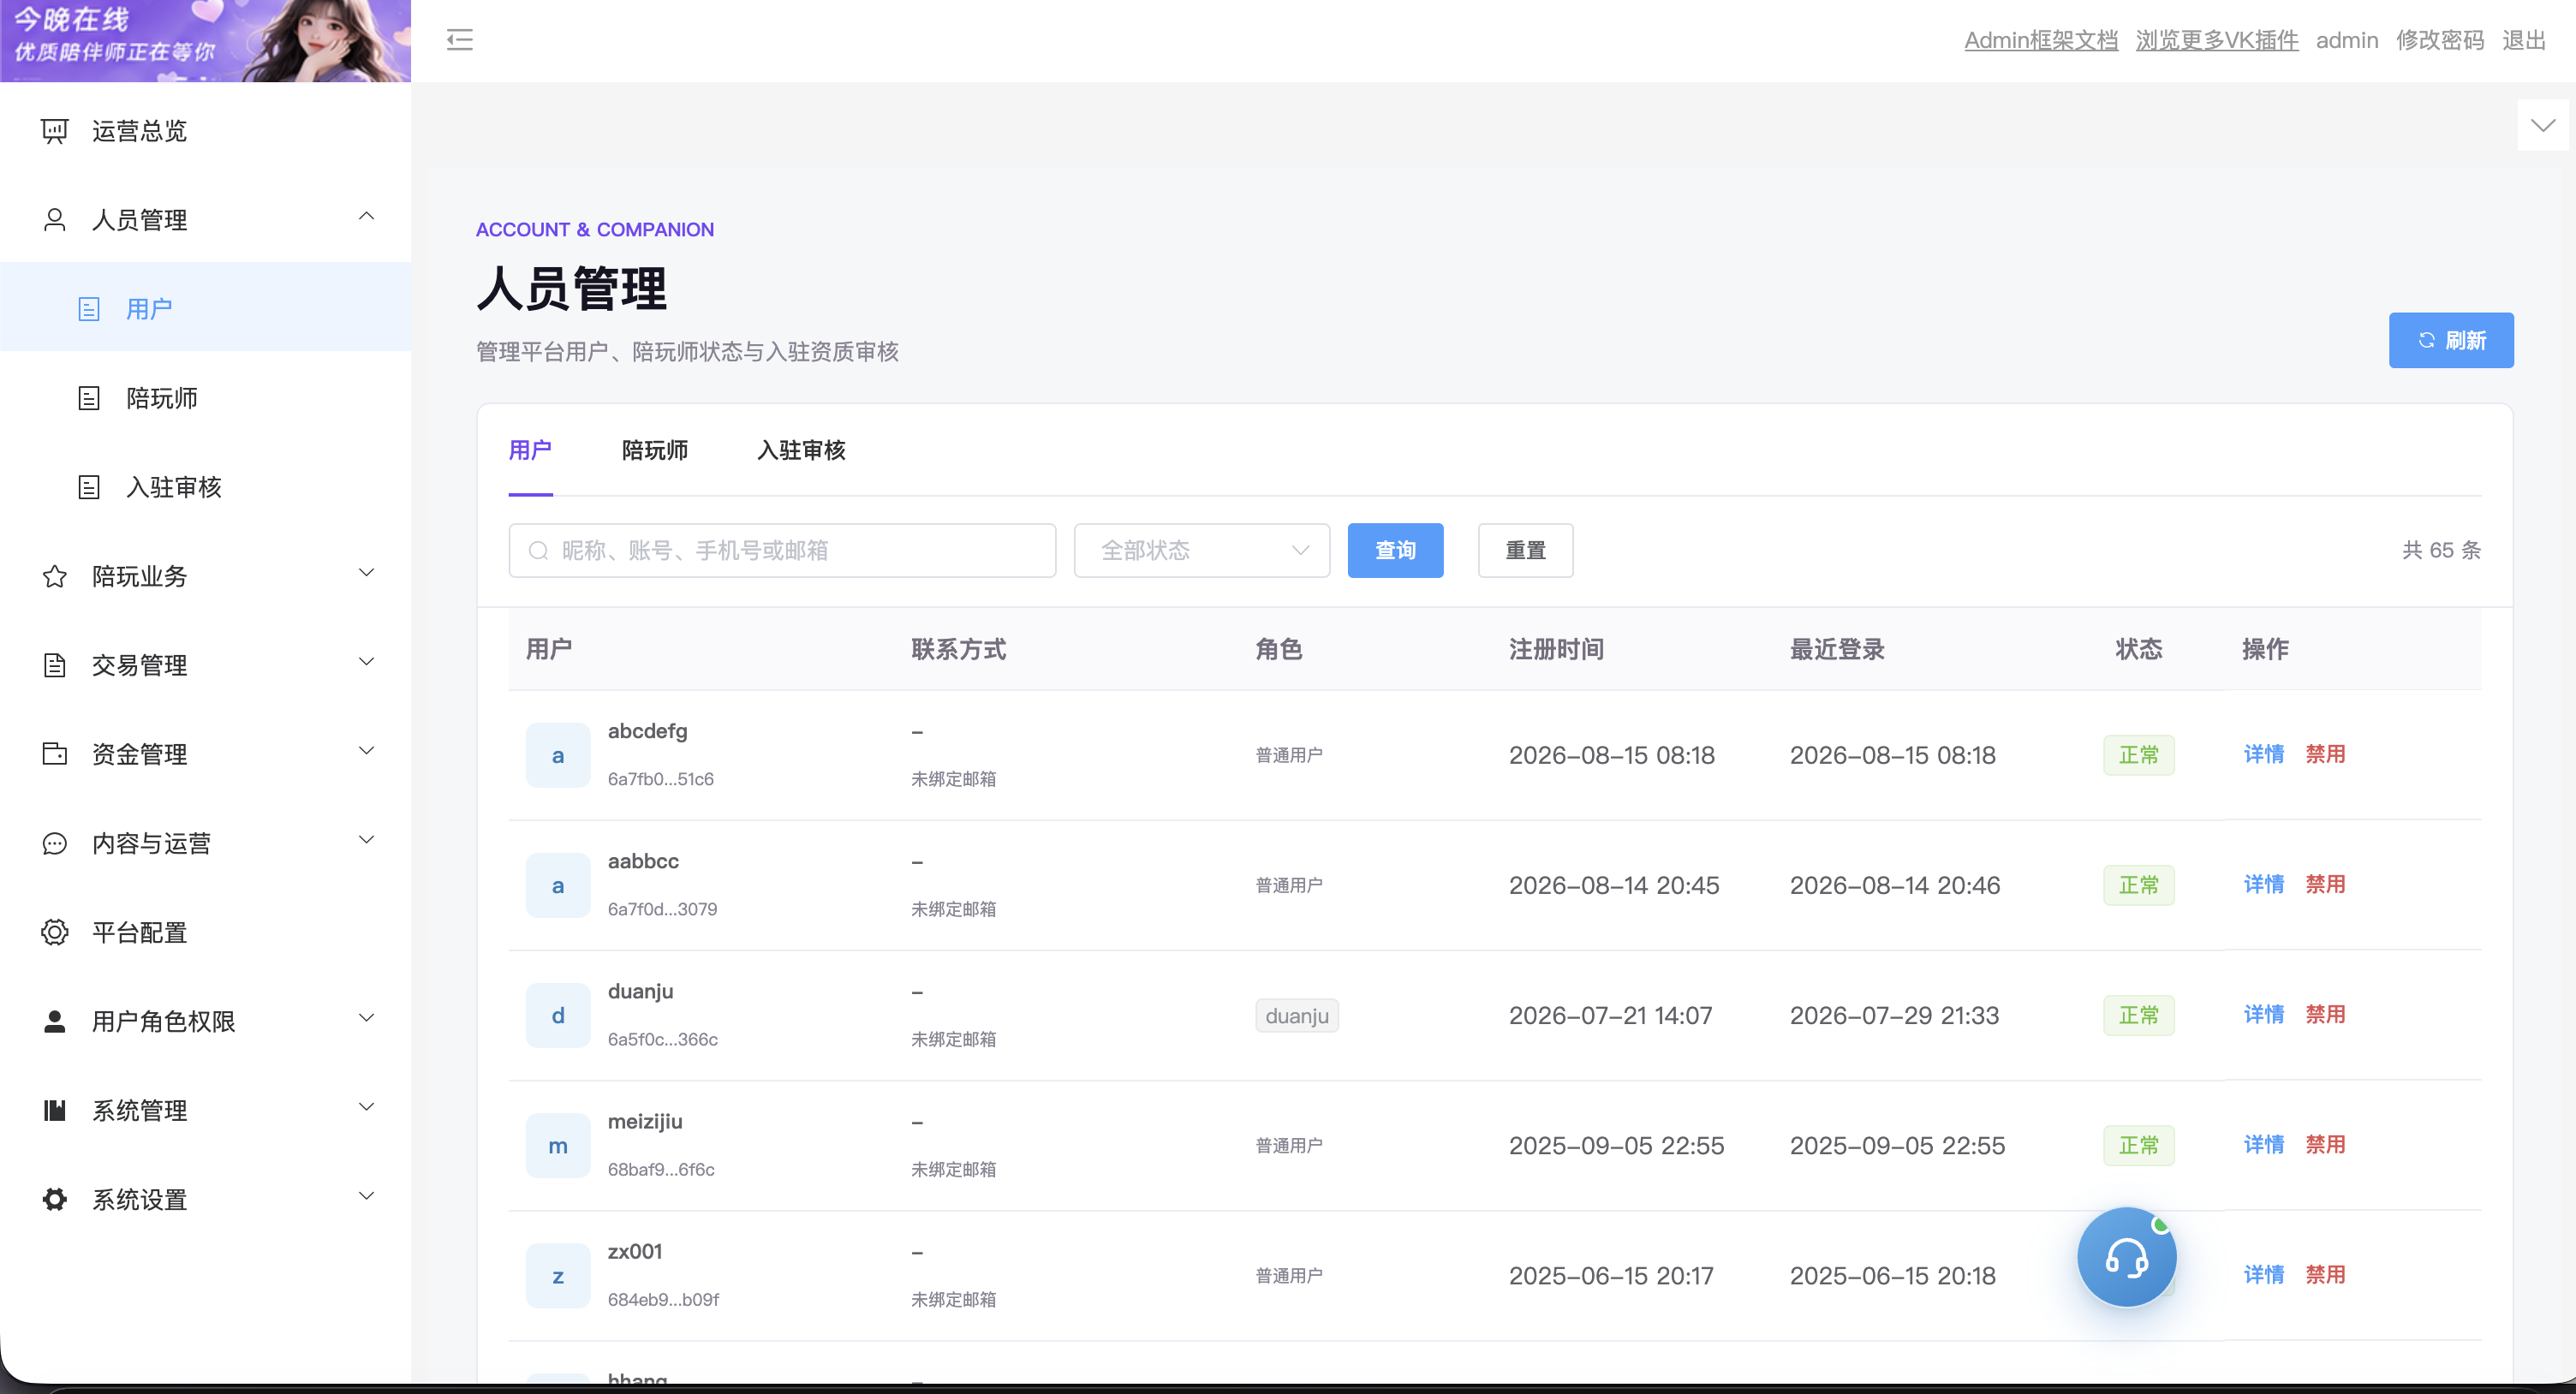Click the 用户角色权限 user icon
Viewport: 2576px width, 1394px height.
[55, 1021]
